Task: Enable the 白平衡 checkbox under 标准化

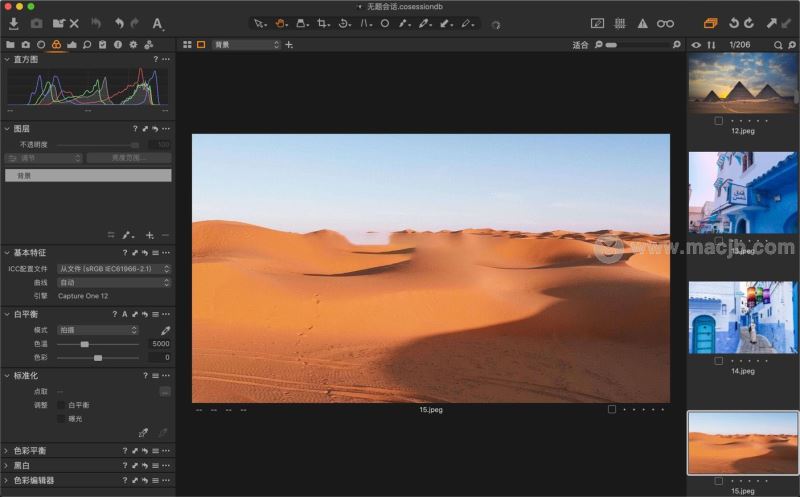Action: [61, 405]
